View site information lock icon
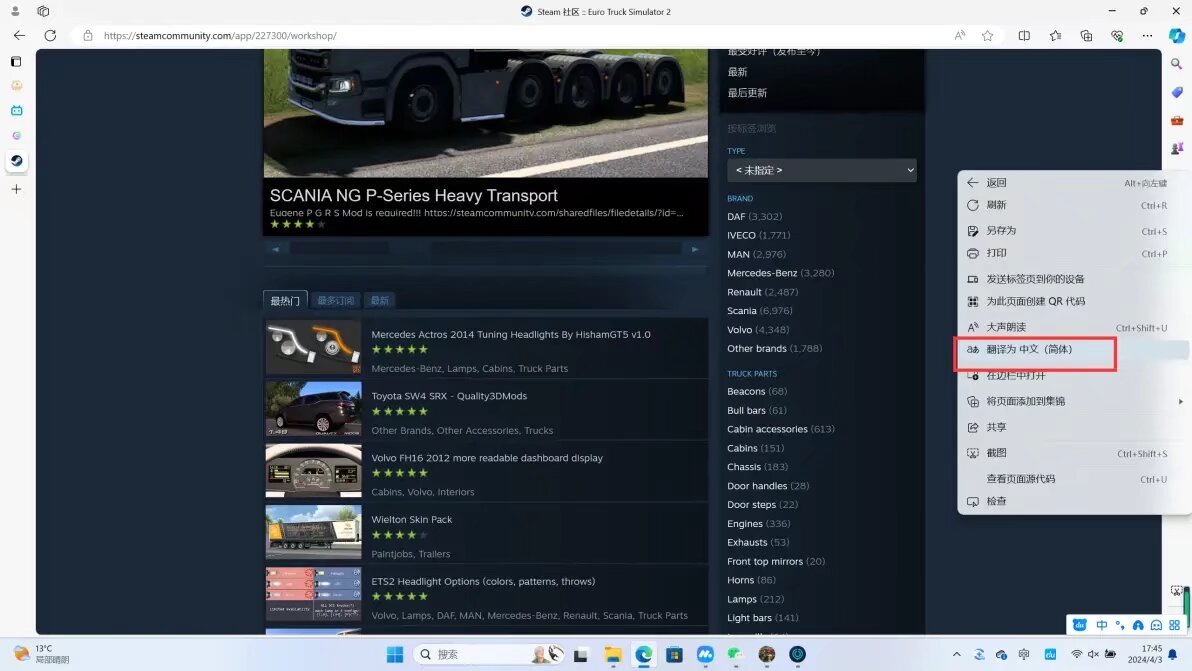1192x671 pixels. click(x=87, y=35)
